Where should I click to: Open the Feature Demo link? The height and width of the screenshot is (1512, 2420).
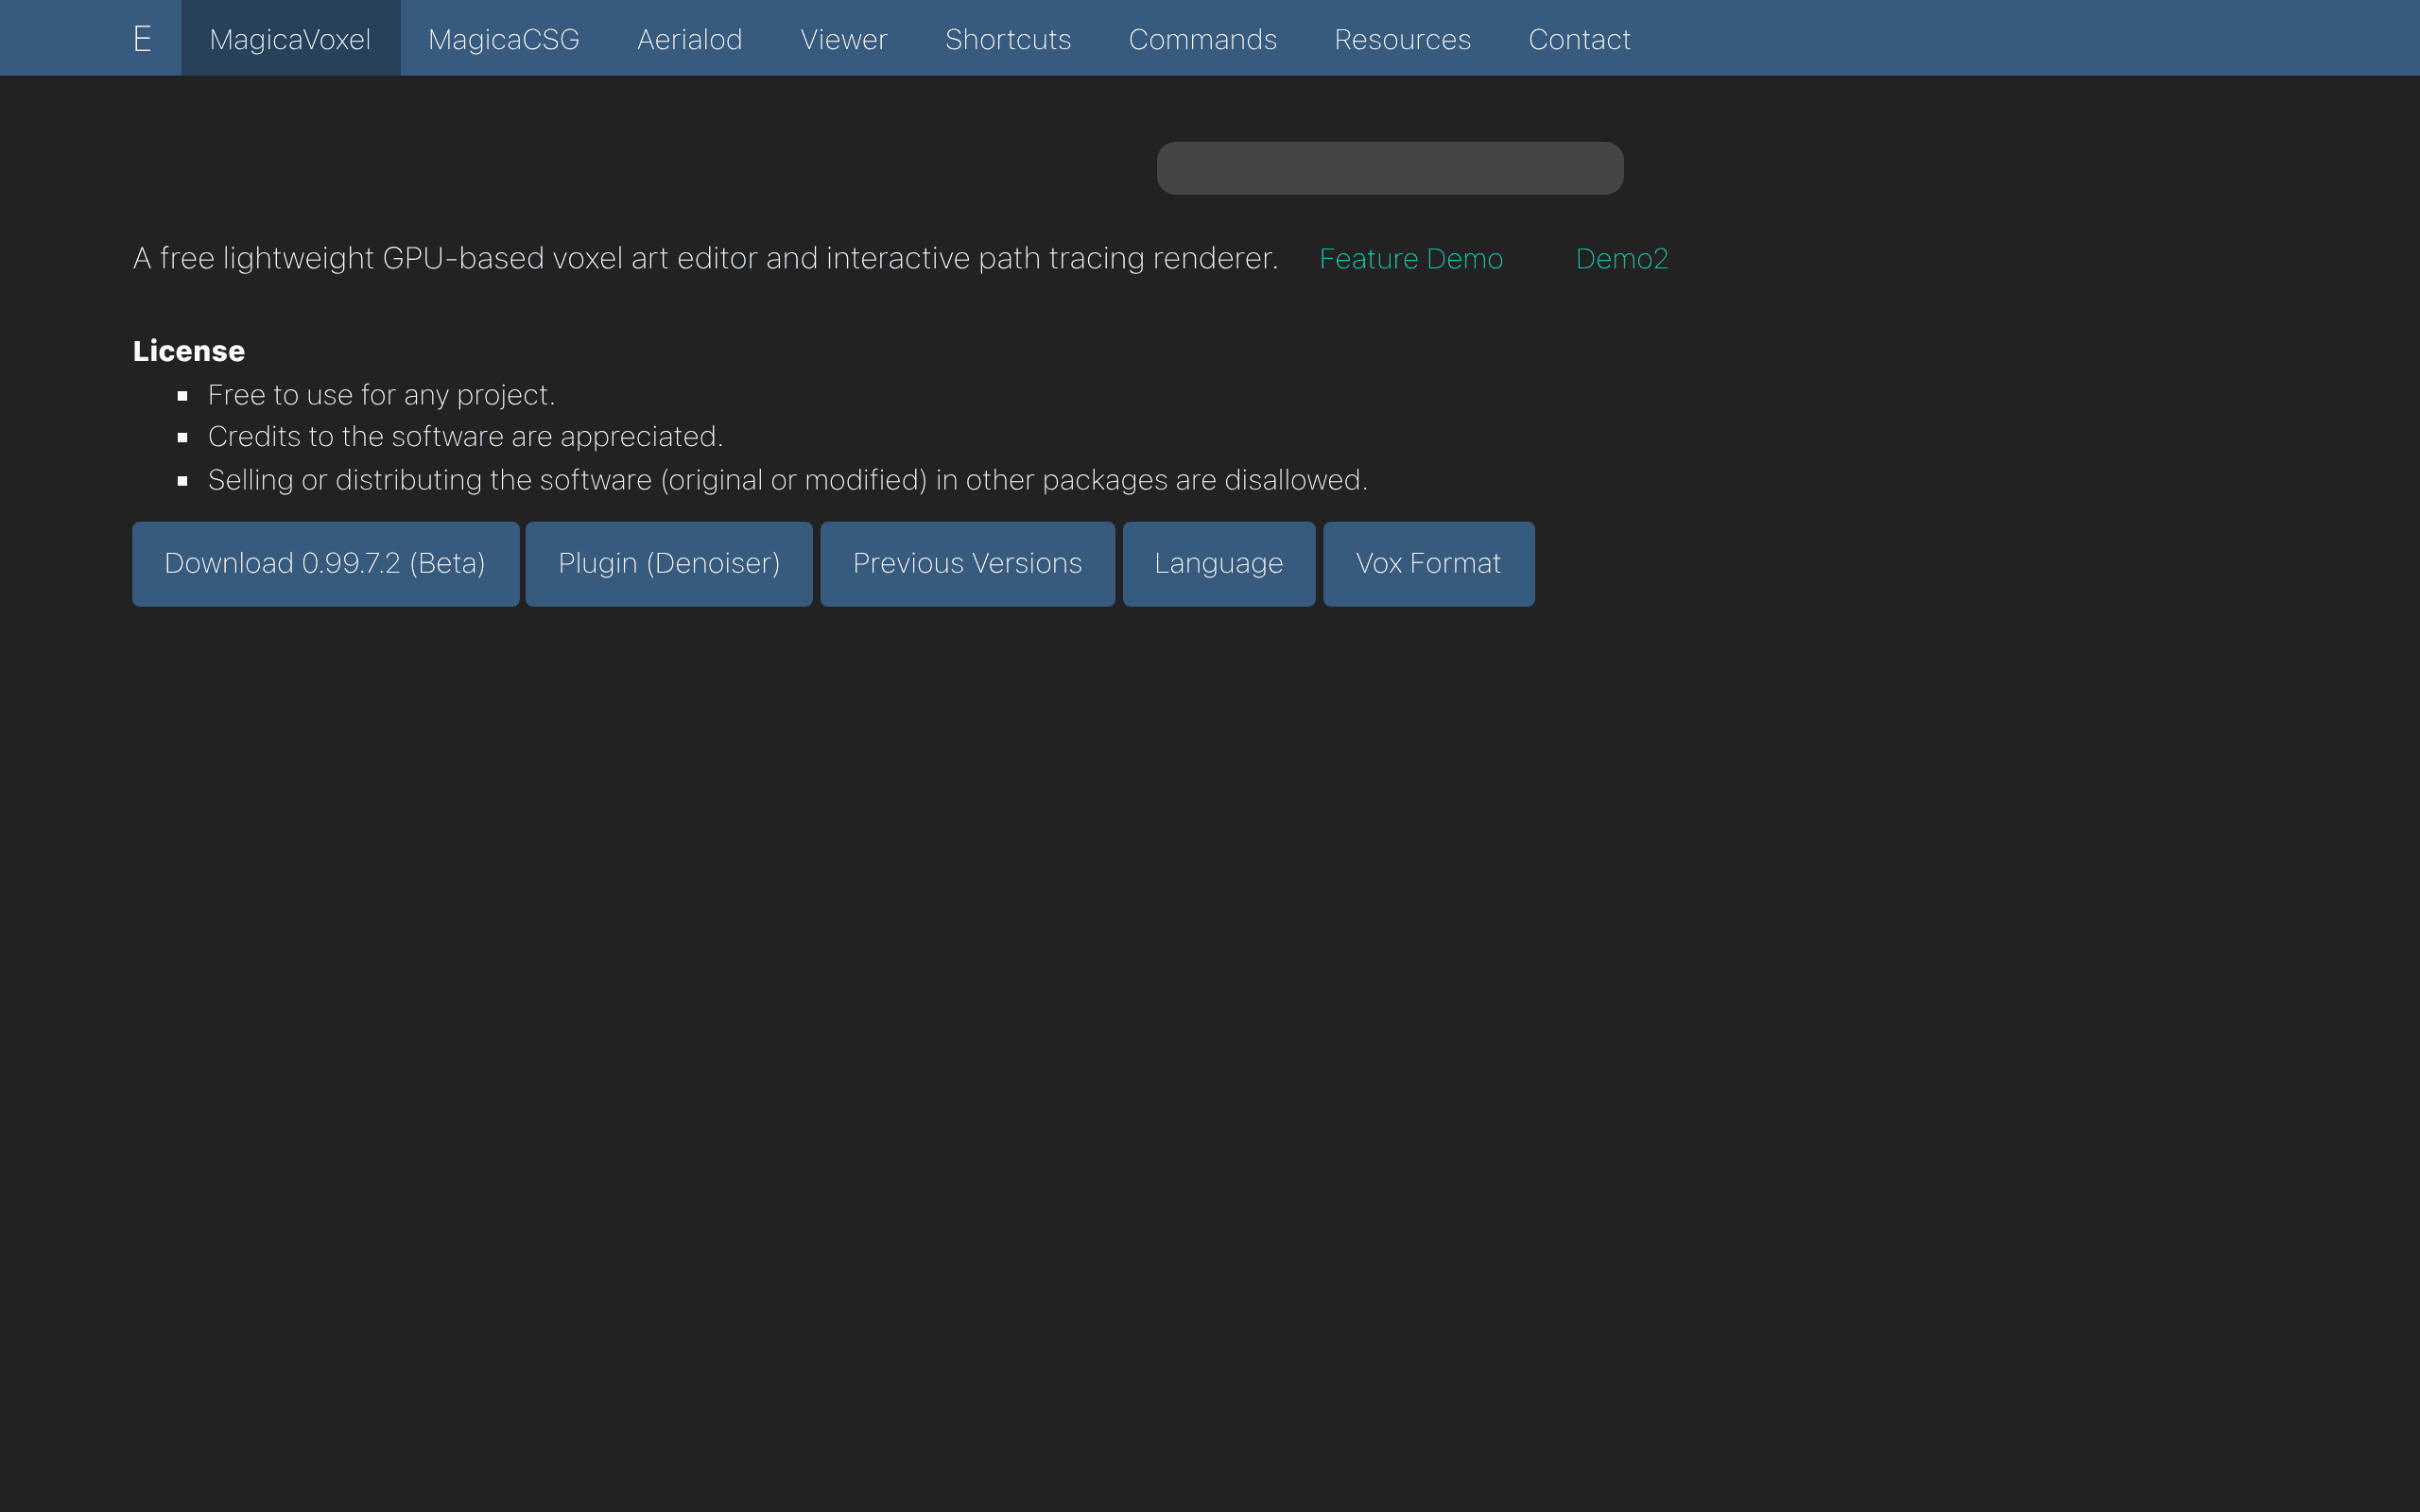(1411, 259)
